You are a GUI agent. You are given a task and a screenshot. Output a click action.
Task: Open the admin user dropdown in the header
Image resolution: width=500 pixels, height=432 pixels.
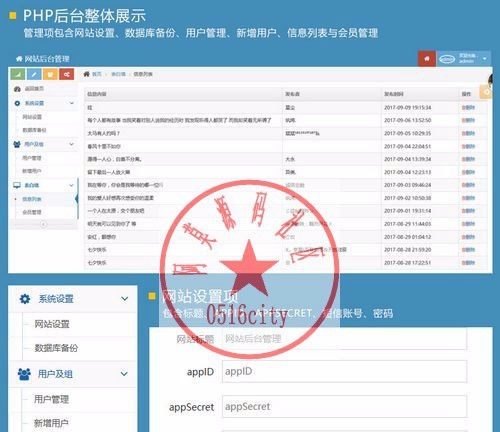[x=464, y=59]
